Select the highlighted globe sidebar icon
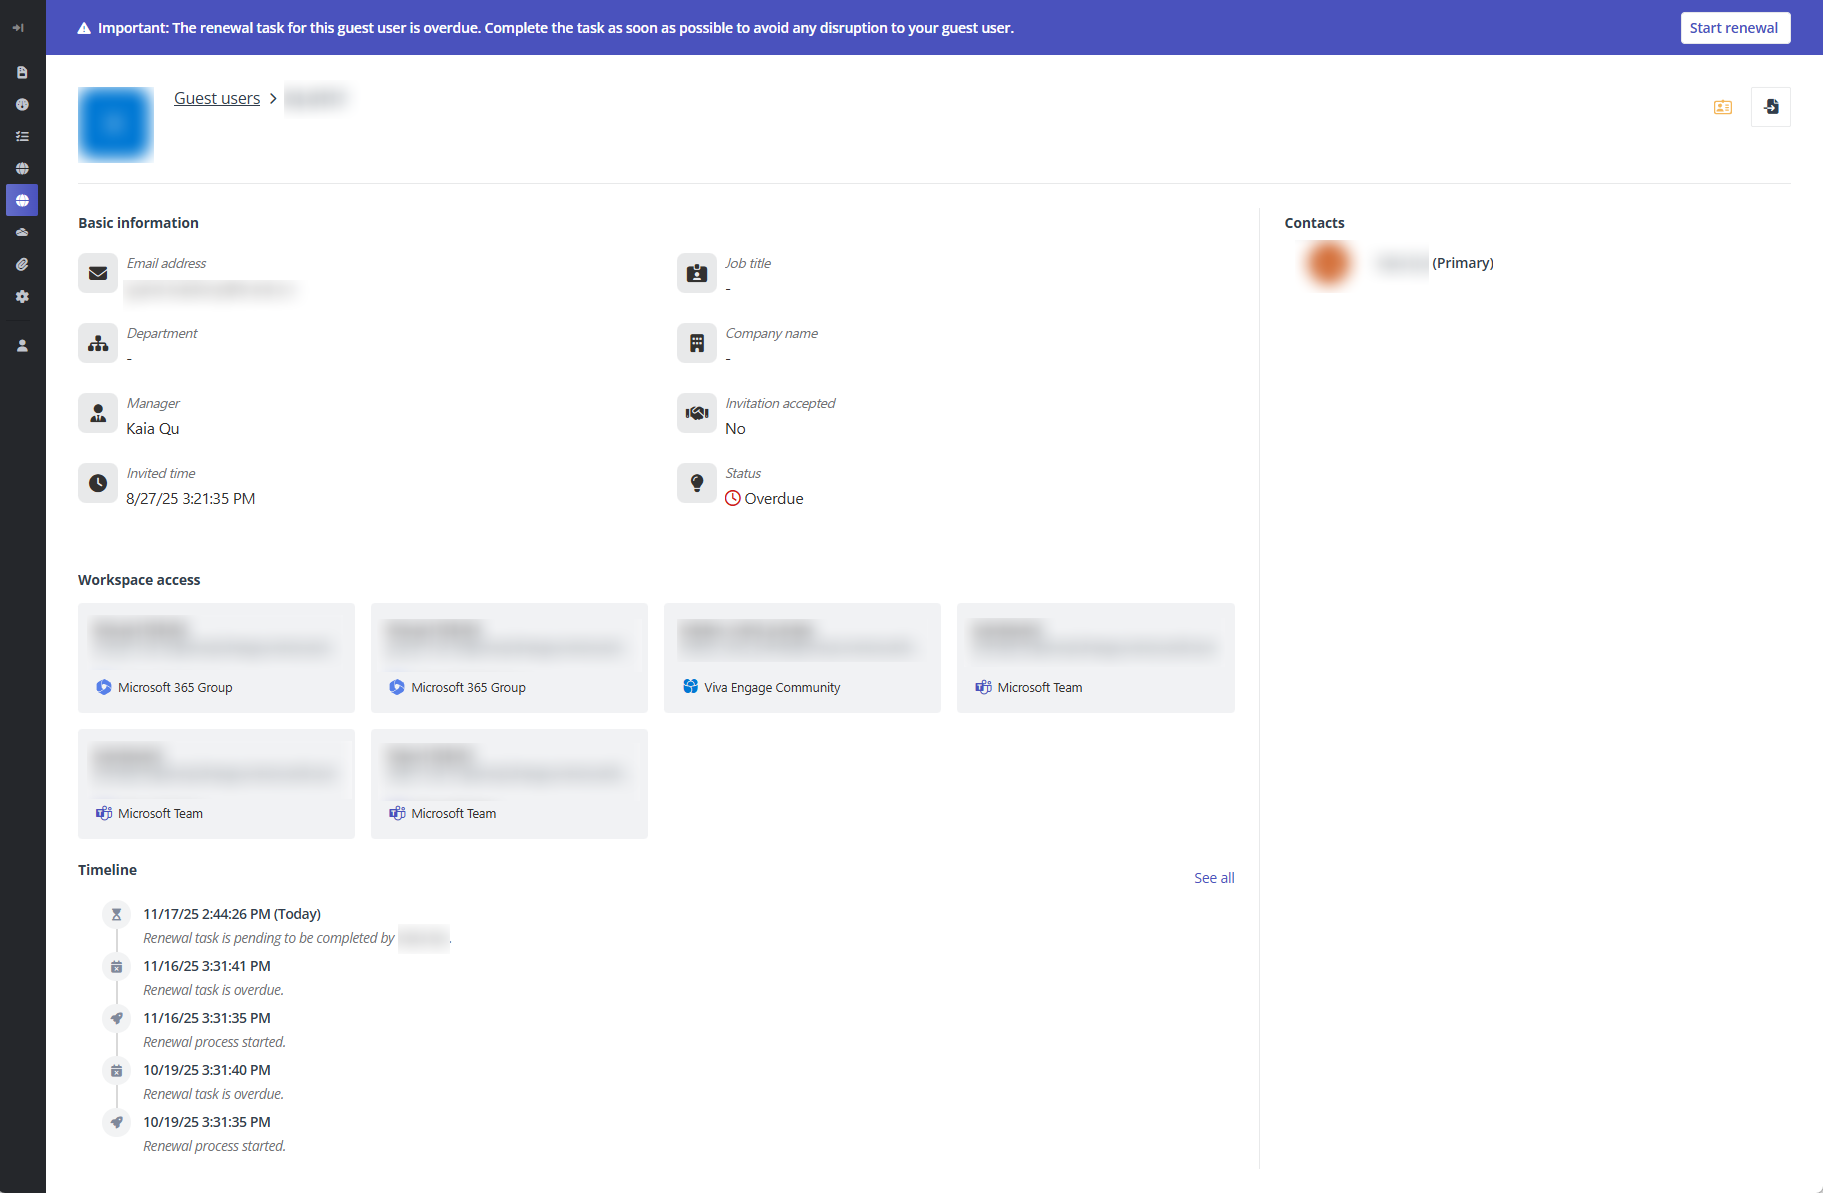The image size is (1823, 1193). pyautogui.click(x=22, y=200)
